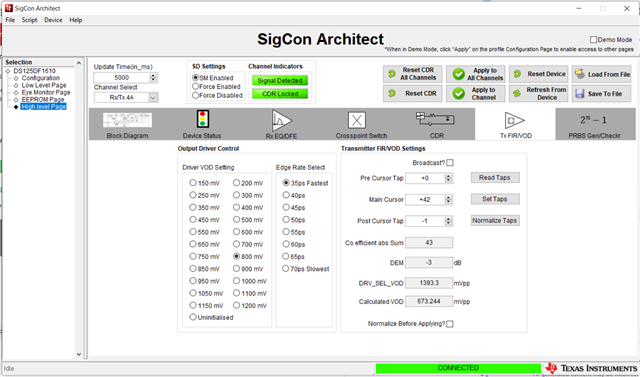The height and width of the screenshot is (377, 640).
Task: Click Apply to All Channels
Action: click(476, 74)
